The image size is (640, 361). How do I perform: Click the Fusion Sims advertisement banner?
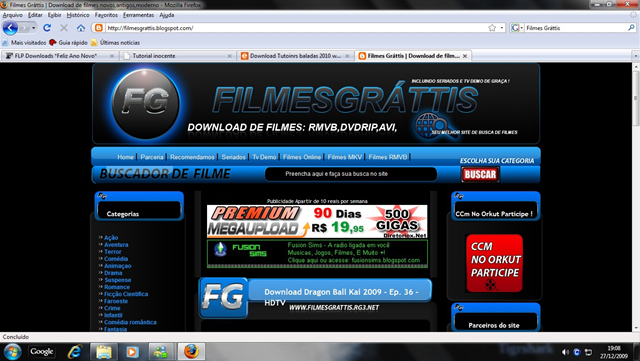[317, 254]
